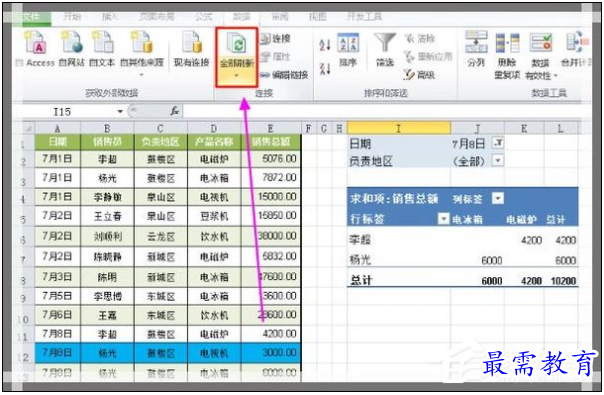Click Edit Links (编辑链接)

(284, 75)
